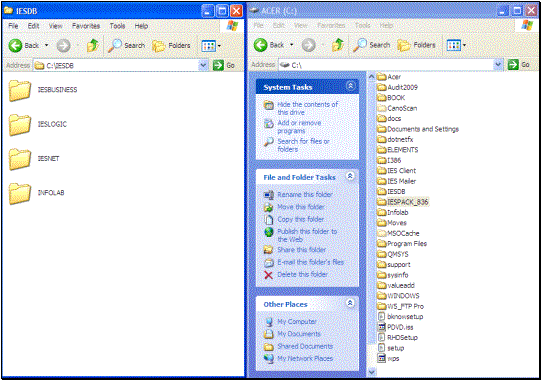Expand address bar dropdown in IESDB window

click(204, 65)
